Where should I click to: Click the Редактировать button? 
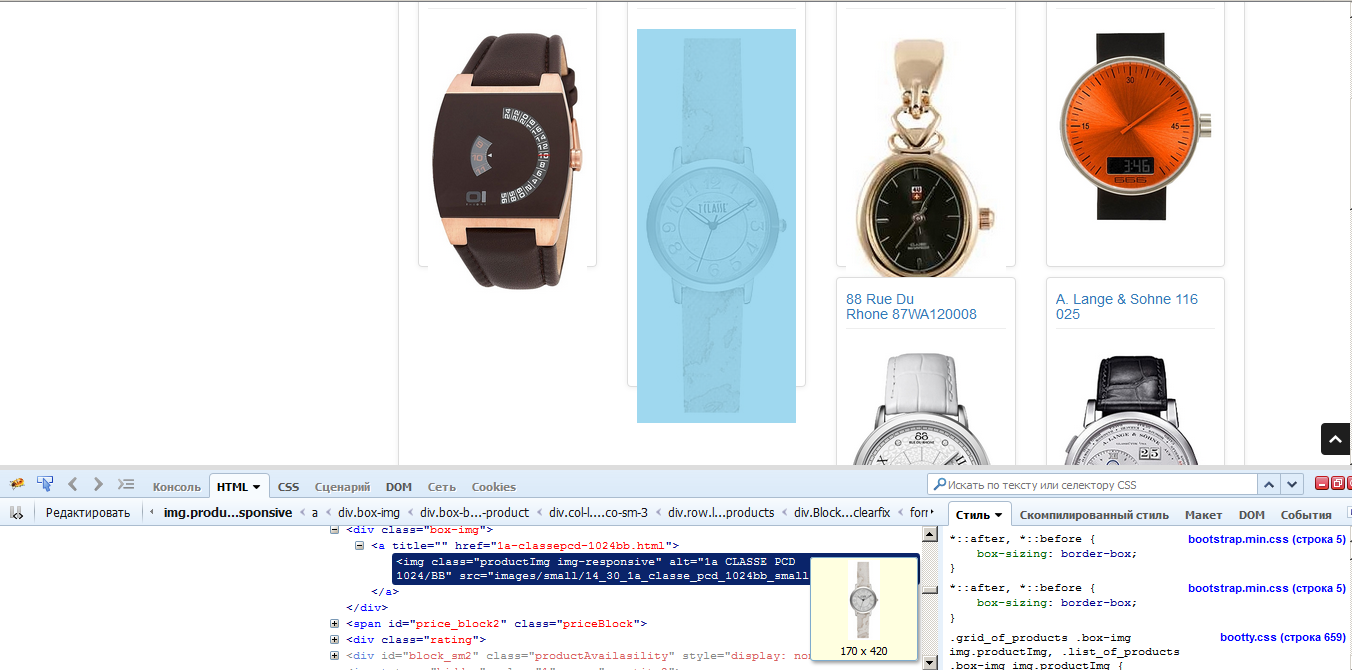[x=88, y=513]
